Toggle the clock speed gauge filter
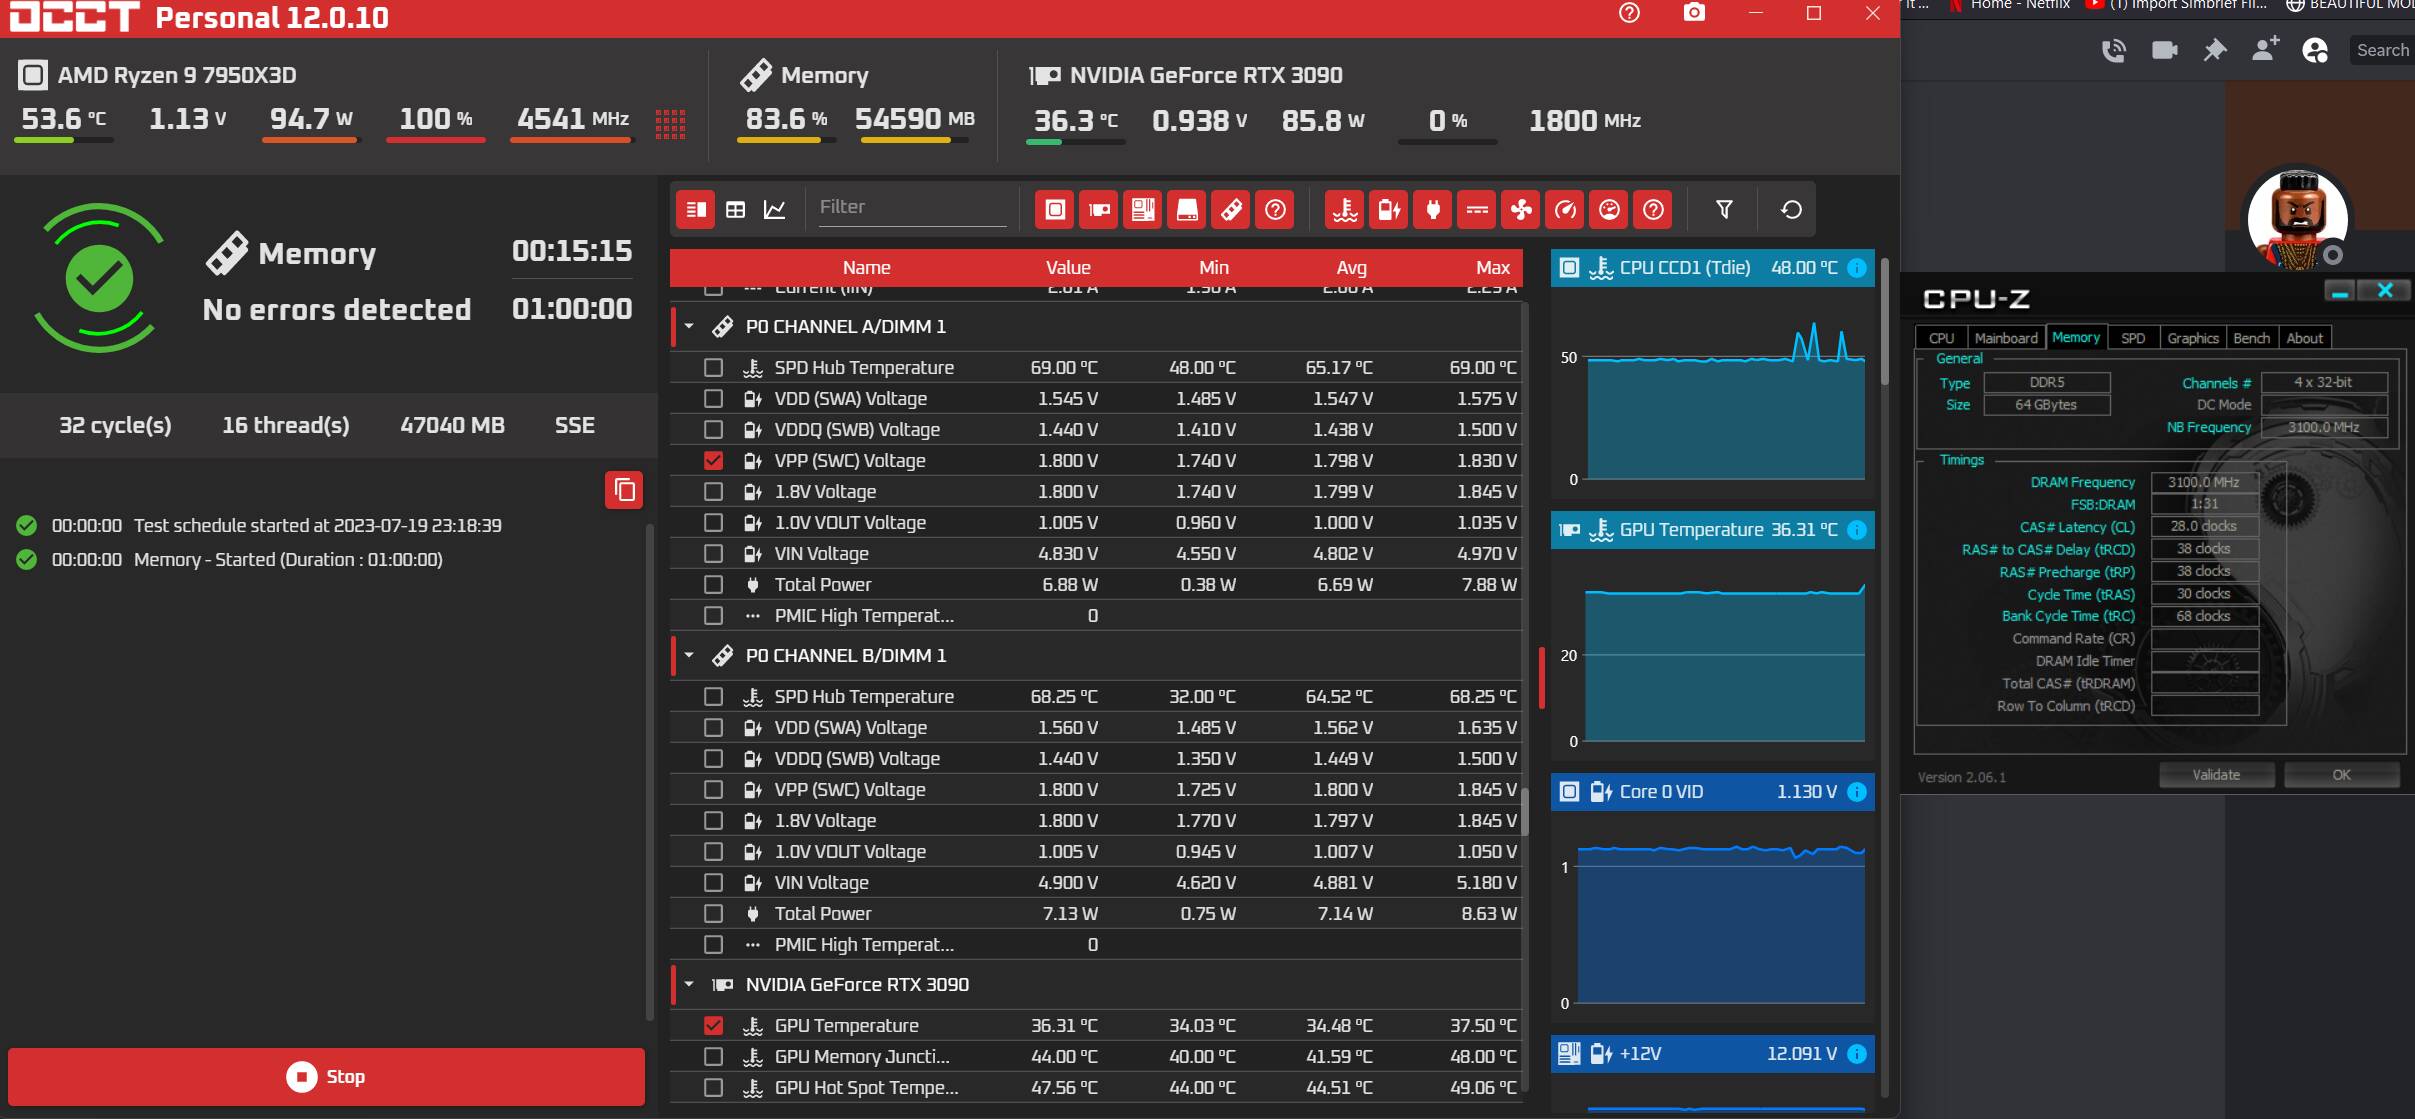Screen dimensions: 2415x1119 [1565, 209]
